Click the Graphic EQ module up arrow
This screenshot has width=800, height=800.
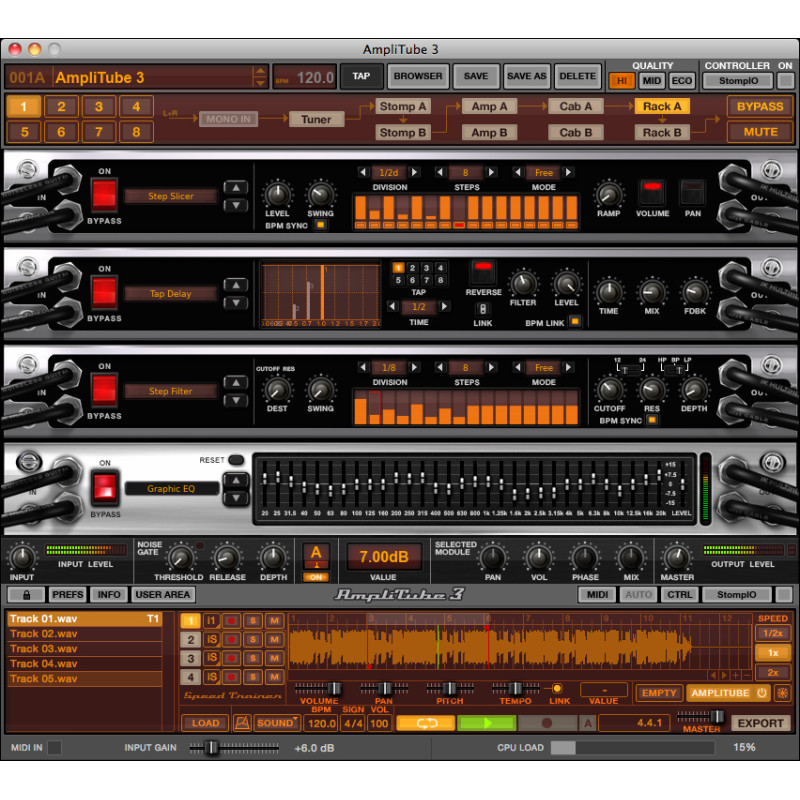[236, 480]
